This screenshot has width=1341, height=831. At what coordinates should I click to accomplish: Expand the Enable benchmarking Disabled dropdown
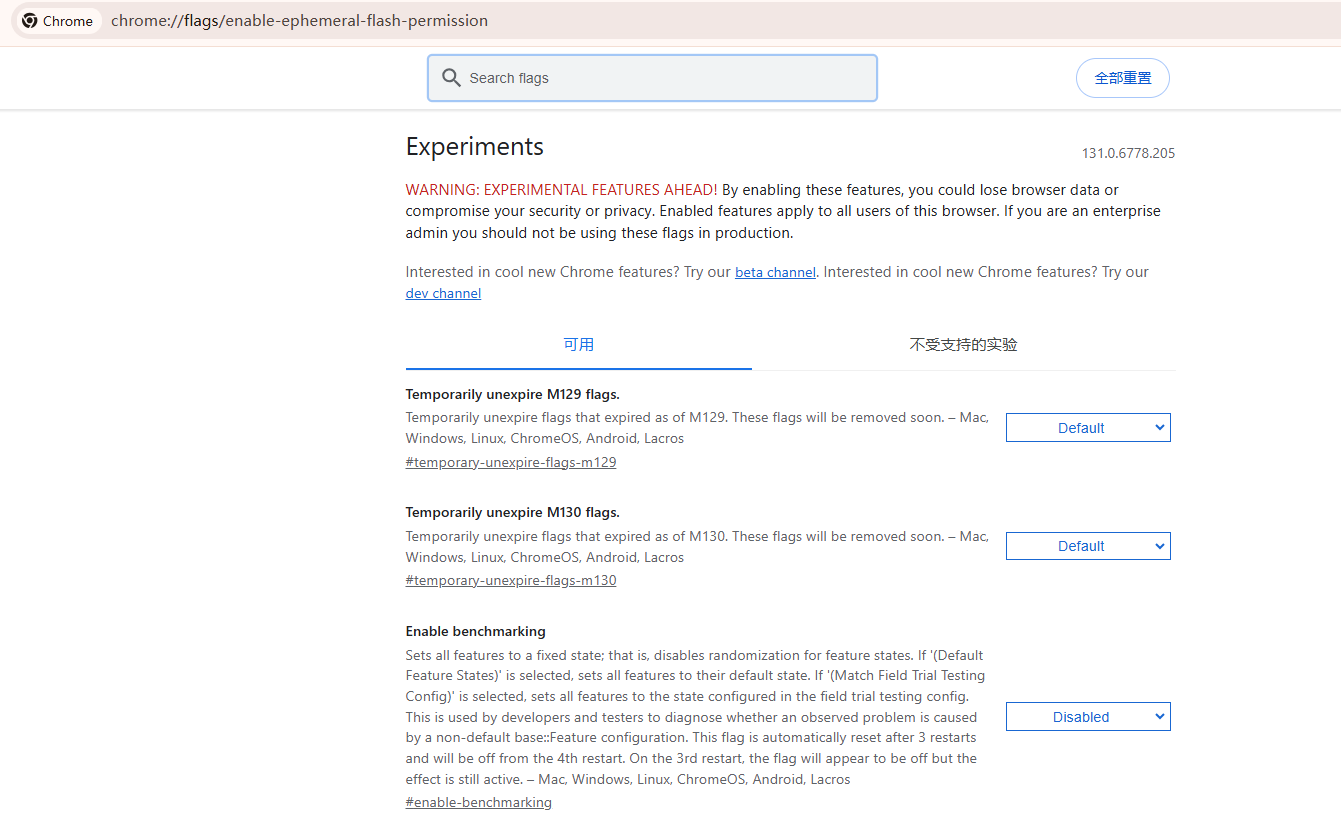tap(1087, 717)
